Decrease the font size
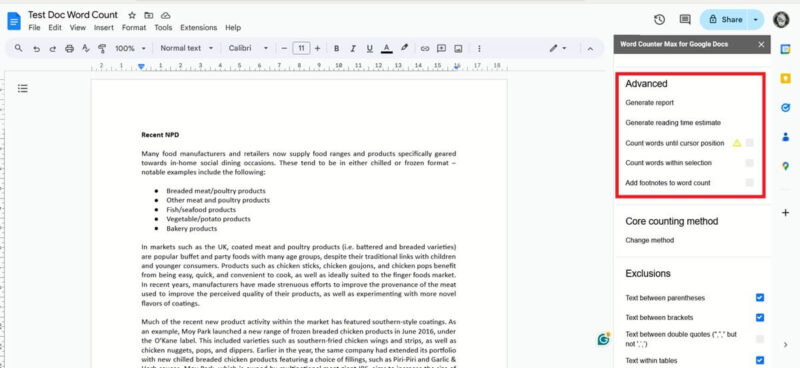 click(x=284, y=48)
